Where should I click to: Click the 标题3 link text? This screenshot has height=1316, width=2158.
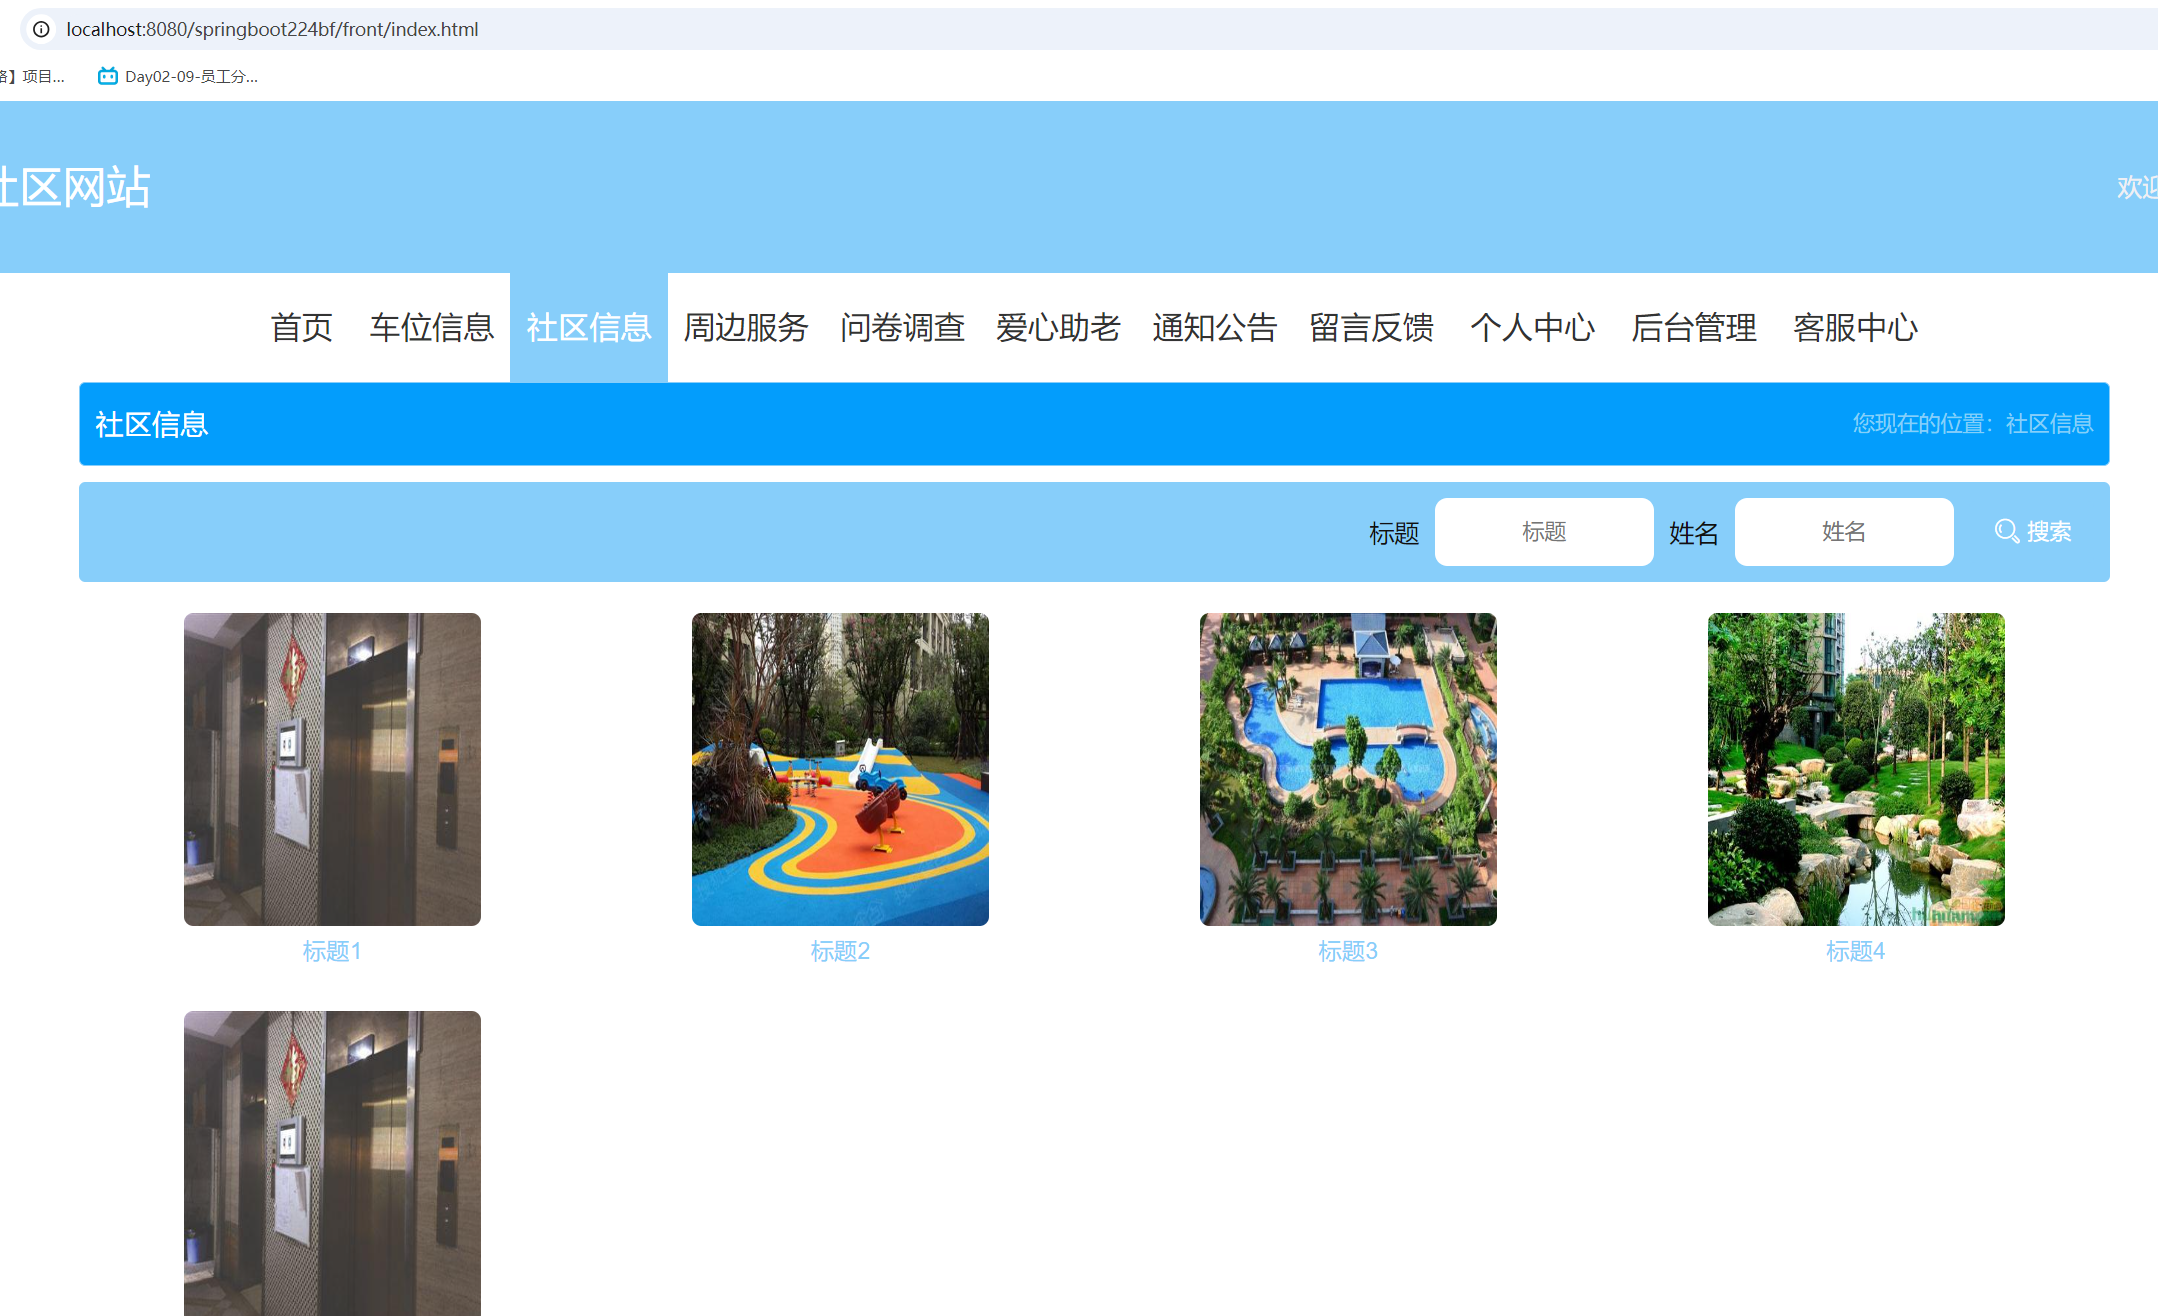point(1347,951)
